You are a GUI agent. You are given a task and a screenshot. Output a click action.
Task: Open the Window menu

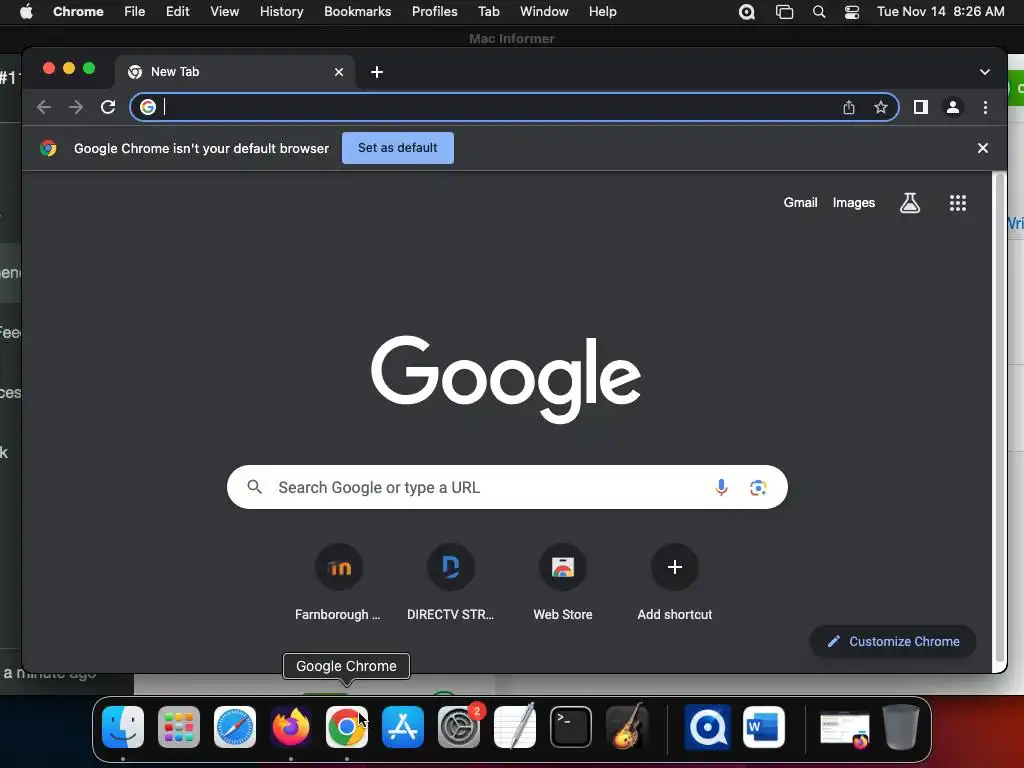coord(544,12)
